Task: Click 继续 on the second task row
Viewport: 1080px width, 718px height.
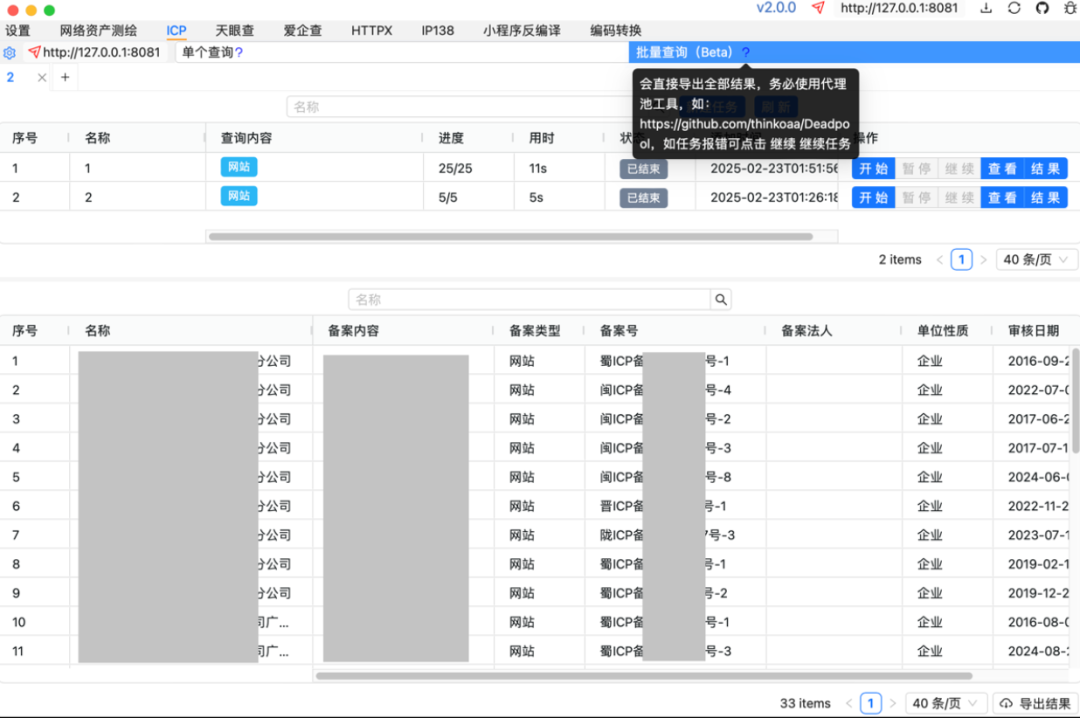Action: 959,197
